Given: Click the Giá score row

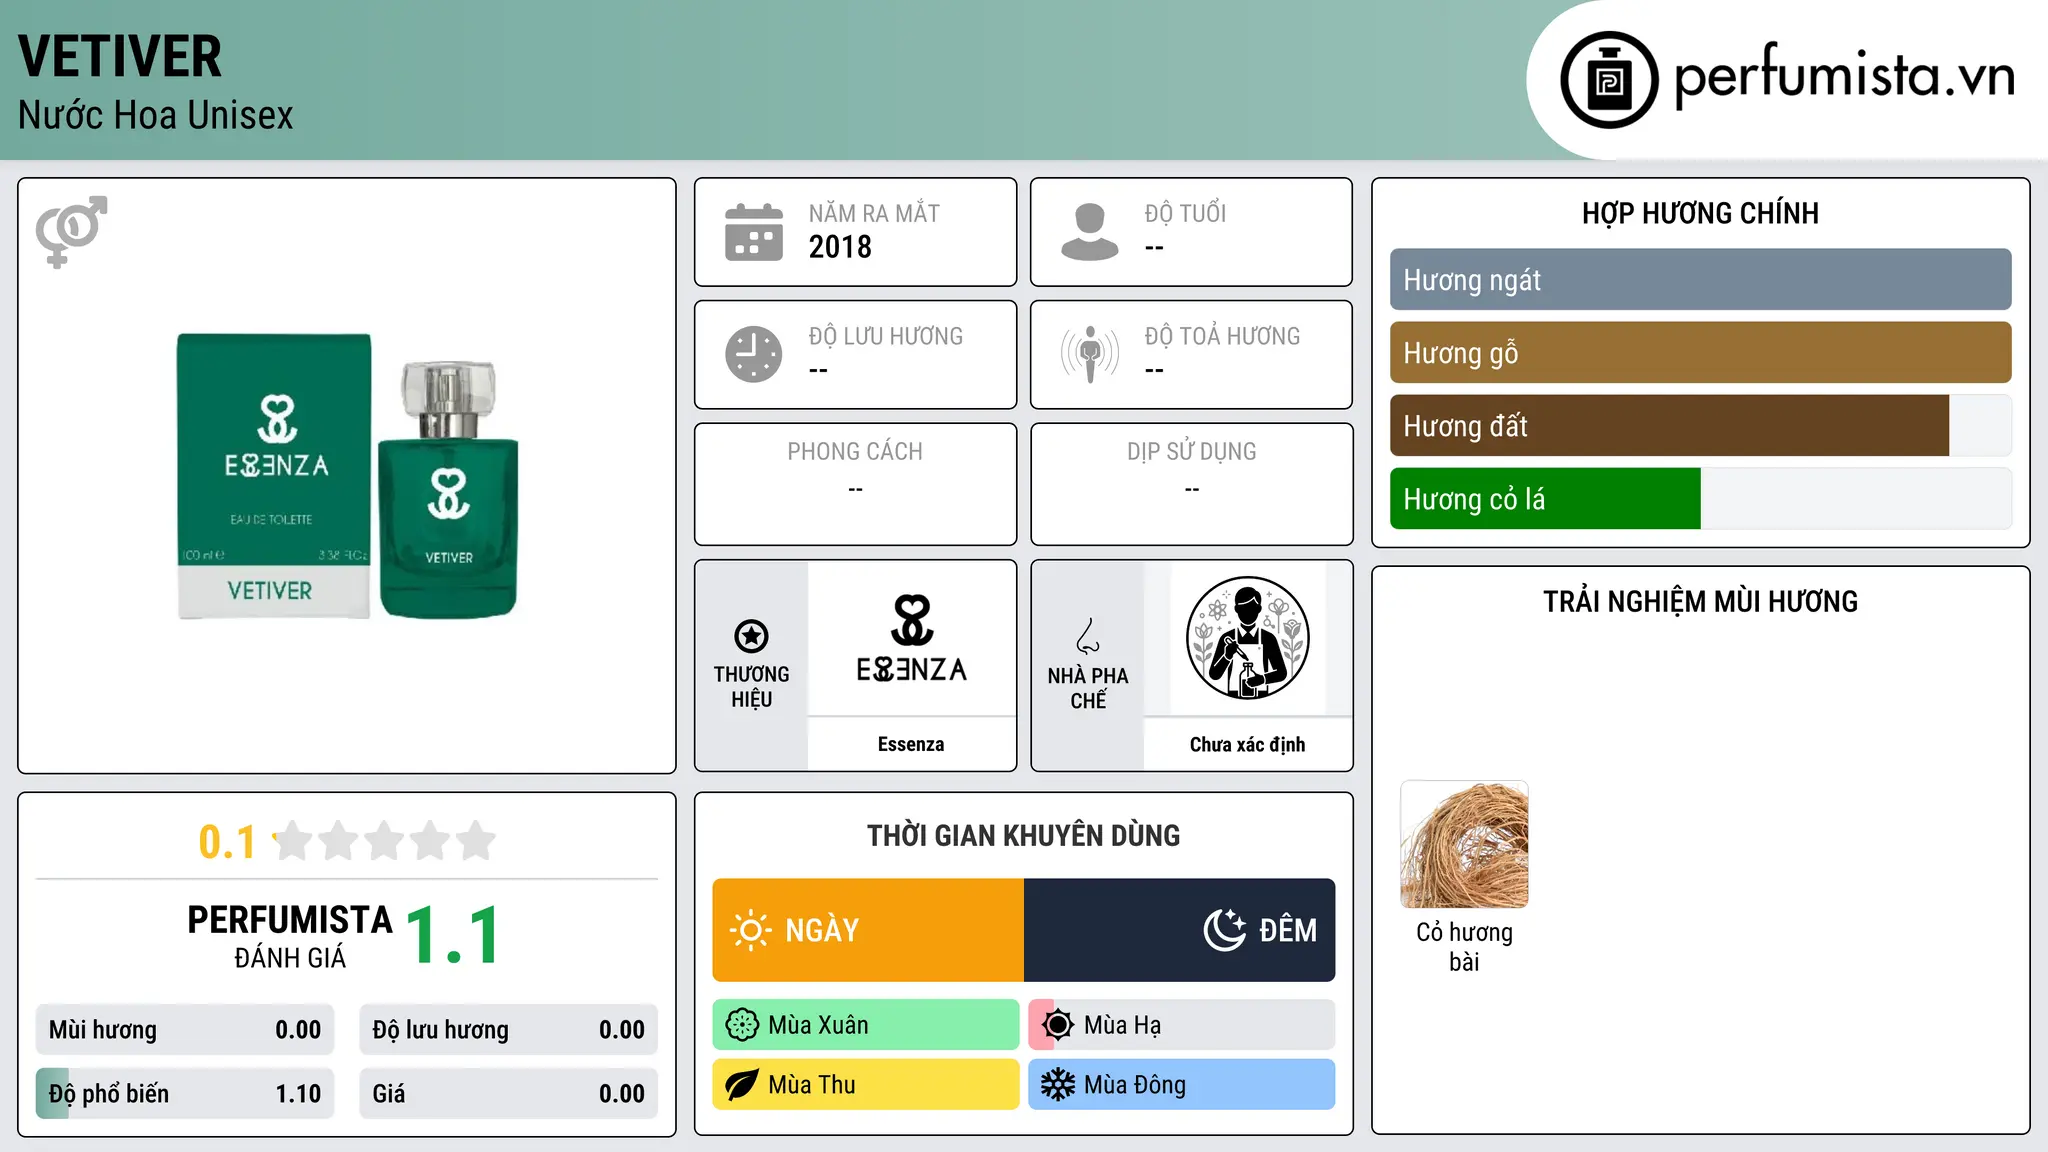Looking at the screenshot, I should point(508,1094).
